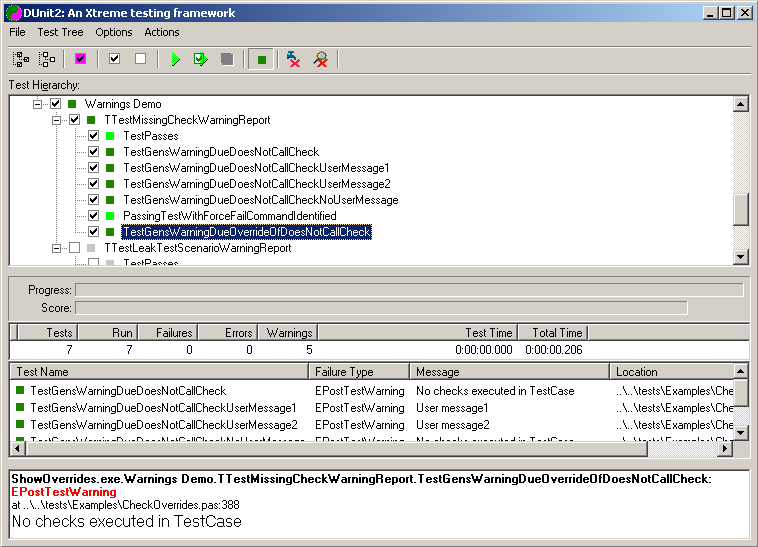The width and height of the screenshot is (758, 547).
Task: Click the checked checkbox toolbar icon
Action: coord(115,59)
